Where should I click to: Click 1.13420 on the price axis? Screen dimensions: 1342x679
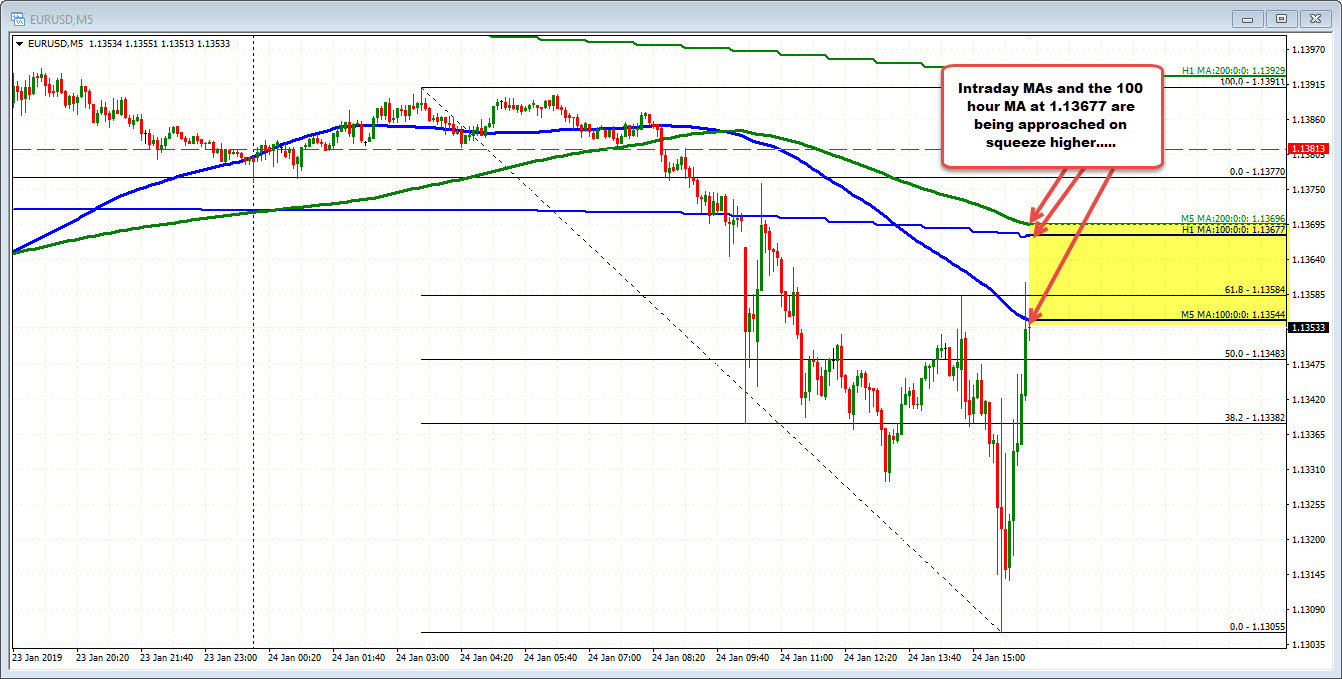1310,399
